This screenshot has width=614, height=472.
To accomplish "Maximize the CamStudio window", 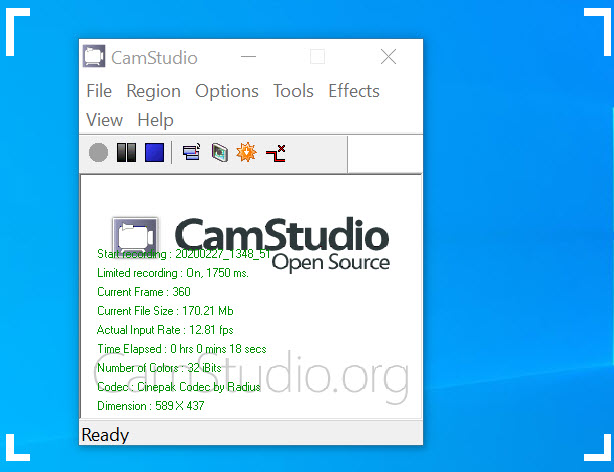I will point(317,57).
